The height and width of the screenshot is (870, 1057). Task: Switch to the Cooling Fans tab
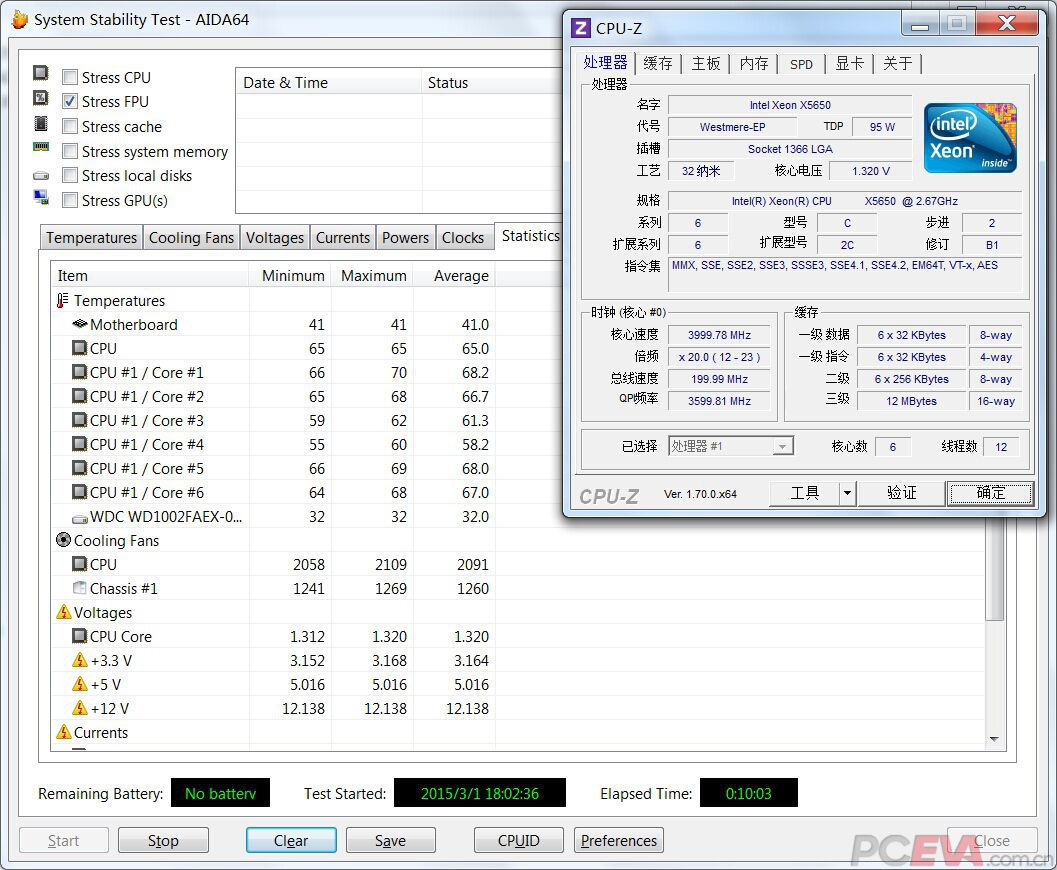point(191,238)
